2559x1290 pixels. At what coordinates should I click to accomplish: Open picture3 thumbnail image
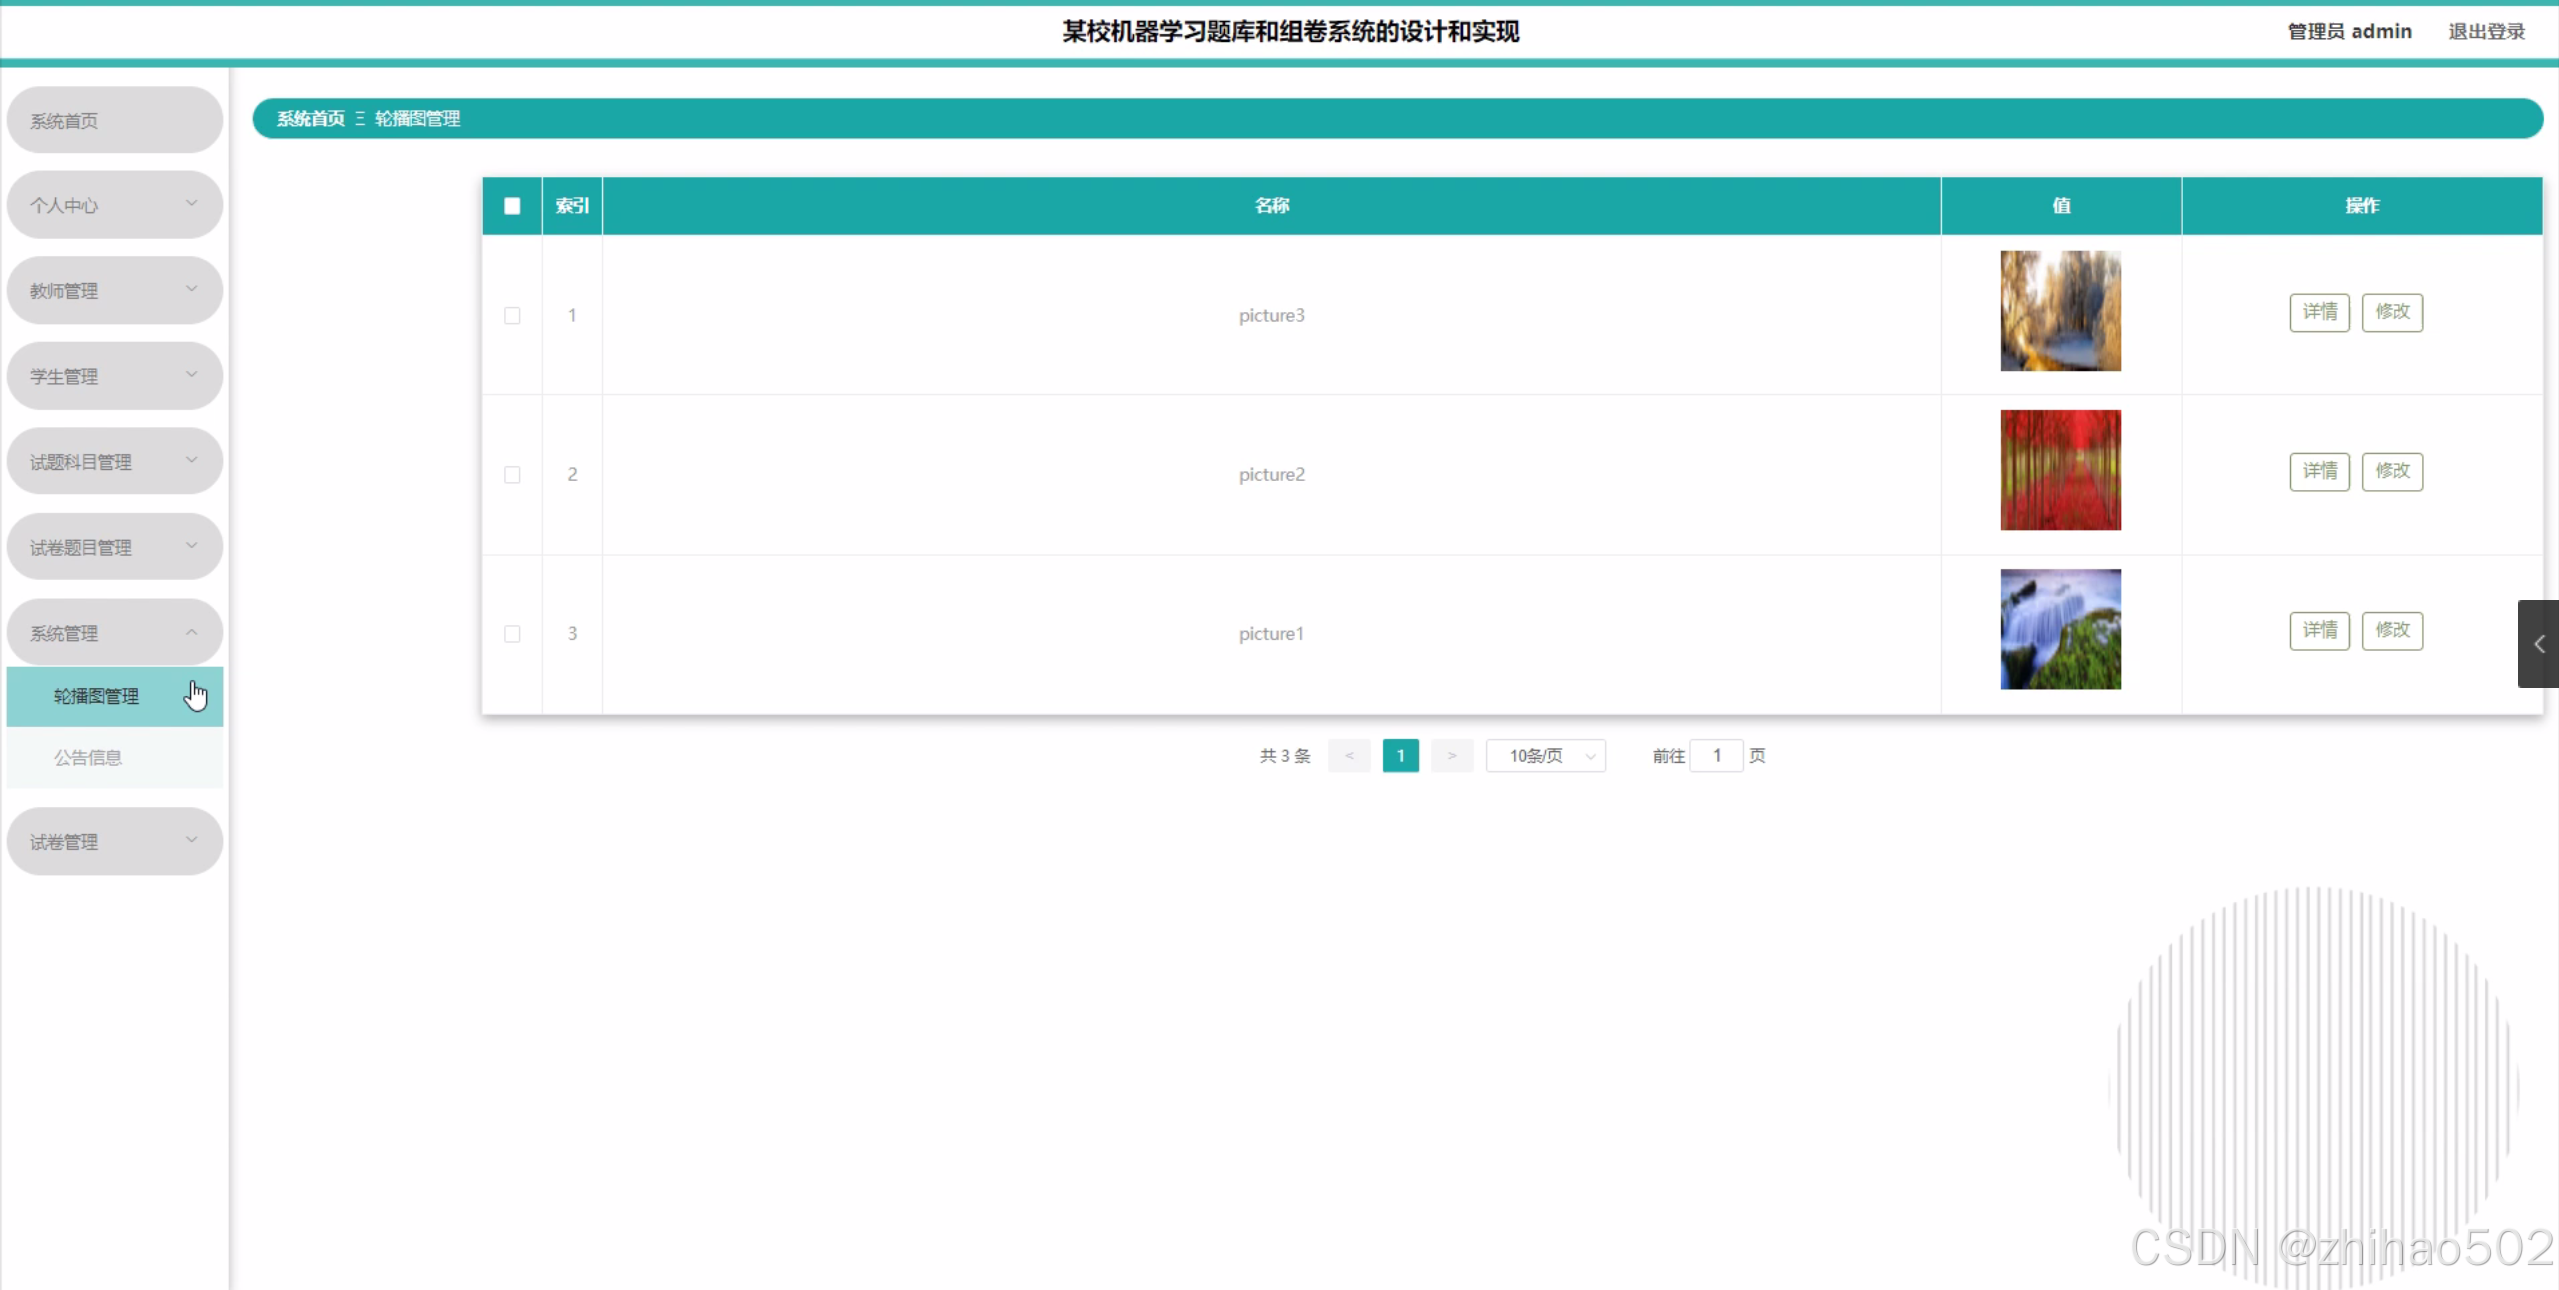point(2060,311)
